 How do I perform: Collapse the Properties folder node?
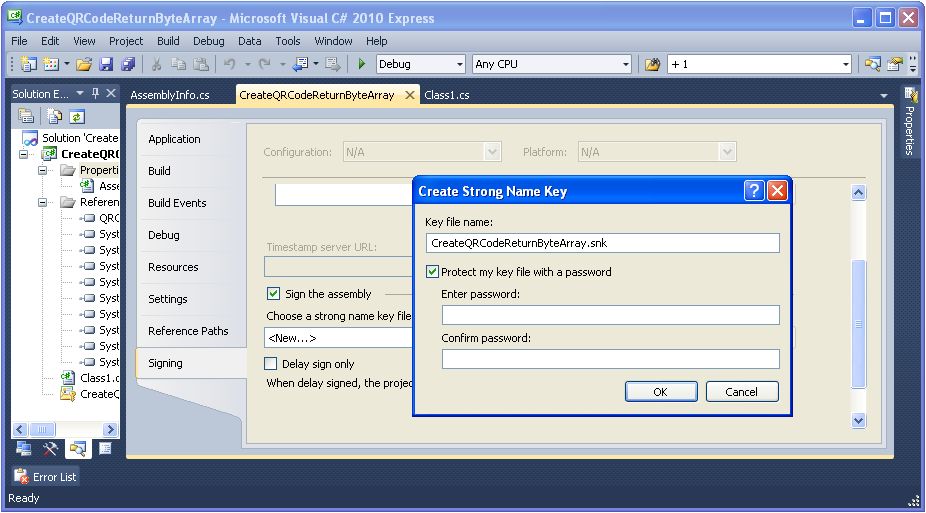(x=42, y=170)
